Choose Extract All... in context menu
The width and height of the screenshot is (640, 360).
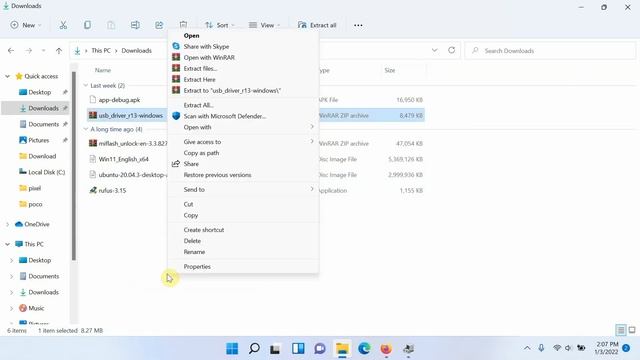click(243, 105)
